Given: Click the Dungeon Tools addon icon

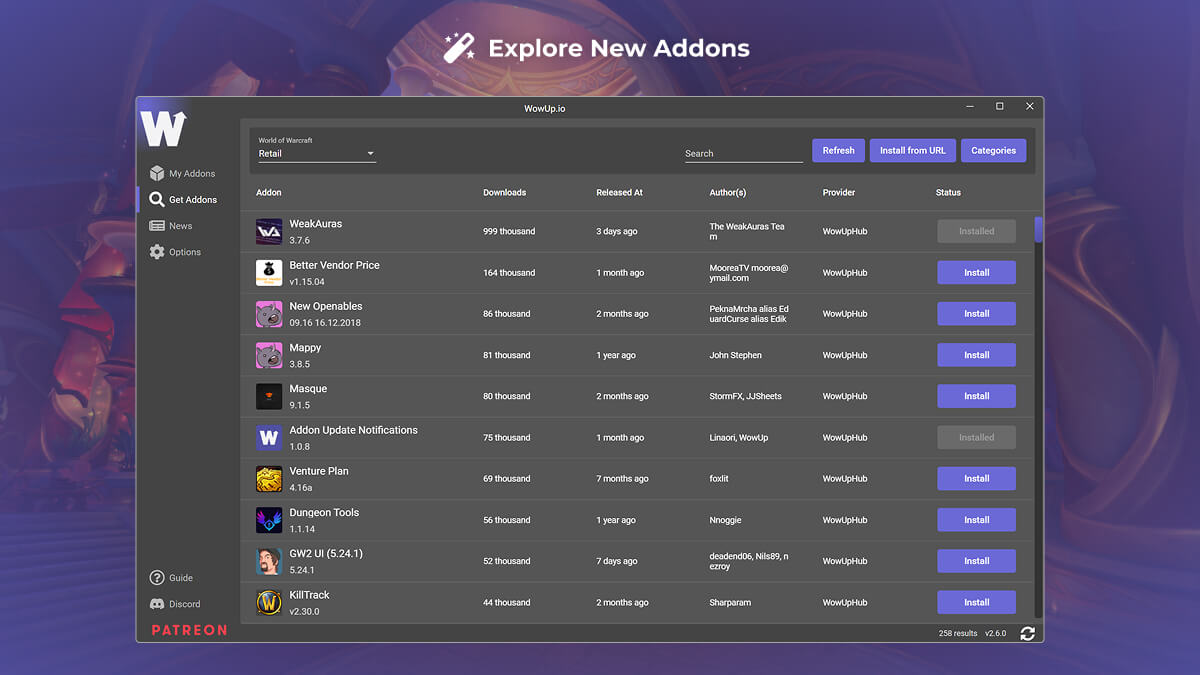Looking at the screenshot, I should (x=269, y=520).
